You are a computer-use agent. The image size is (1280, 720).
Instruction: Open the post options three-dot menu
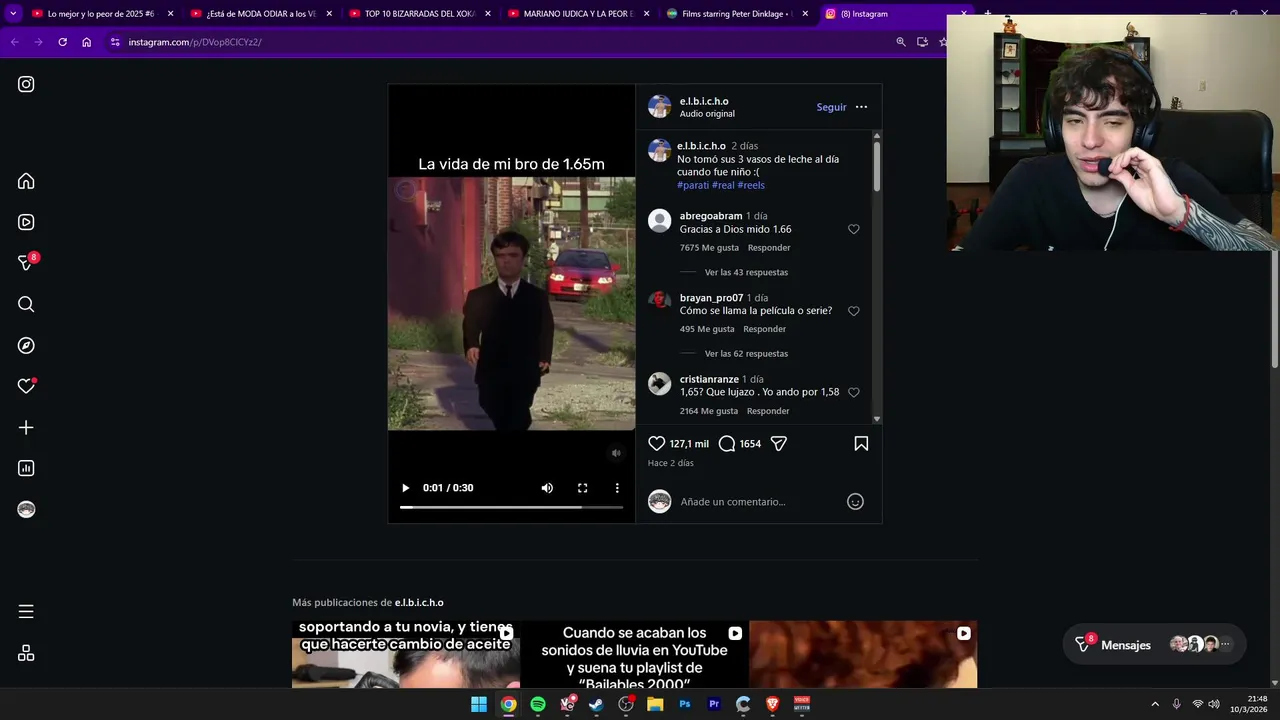tap(861, 107)
